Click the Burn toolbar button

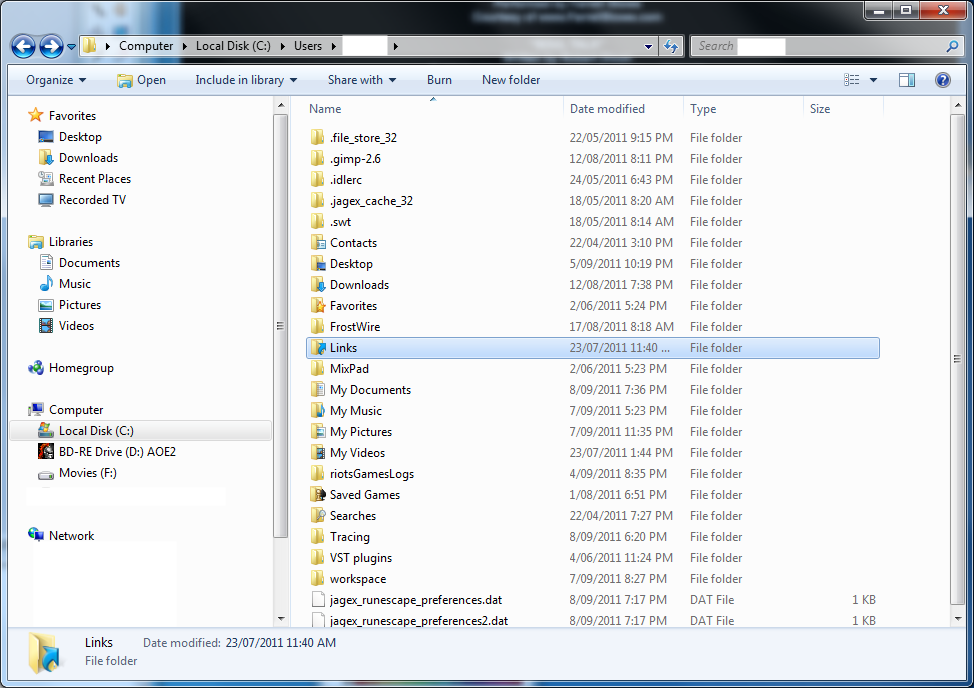click(439, 80)
